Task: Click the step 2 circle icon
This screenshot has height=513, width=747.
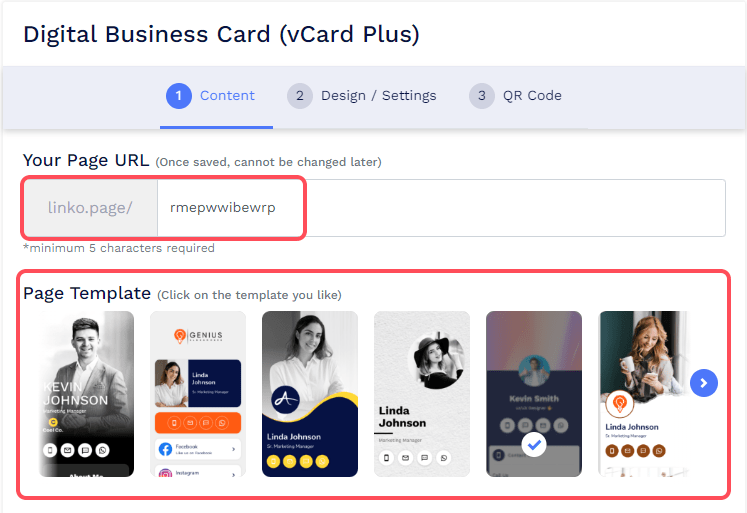Action: [300, 96]
